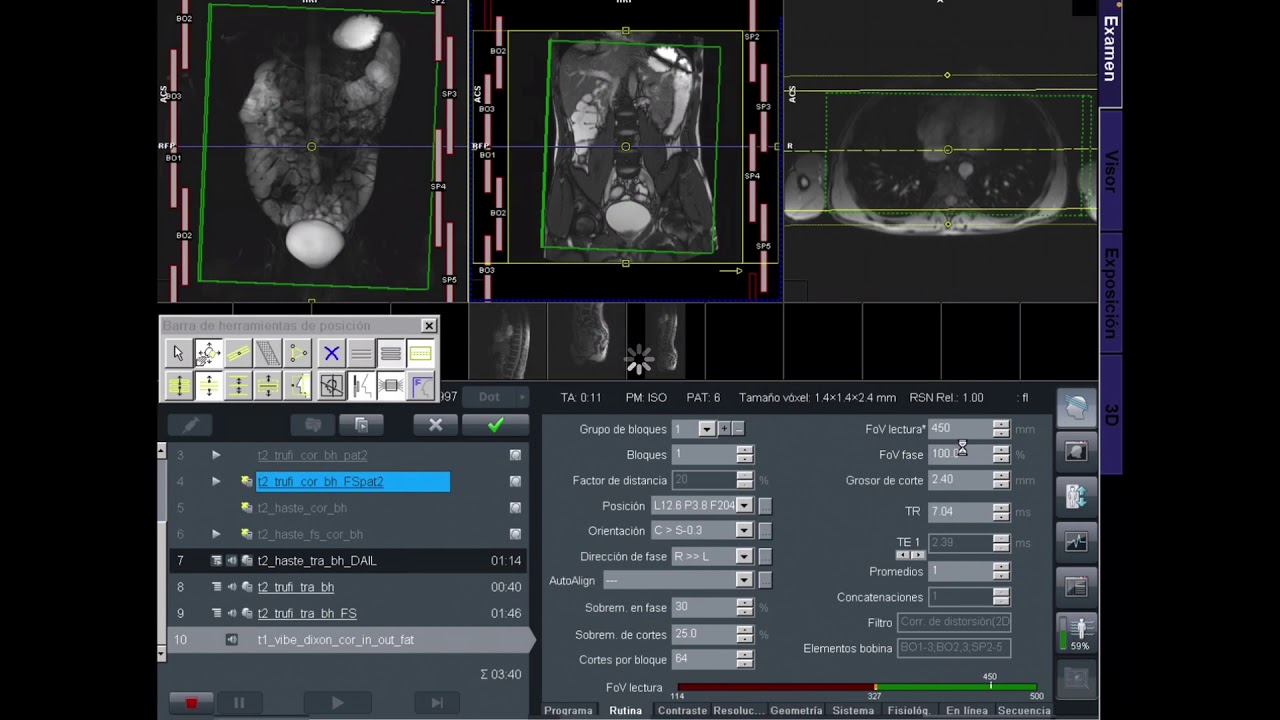Select the spine localizer thumbnail on the left
Screen dimensions: 1280x720
pos(509,341)
